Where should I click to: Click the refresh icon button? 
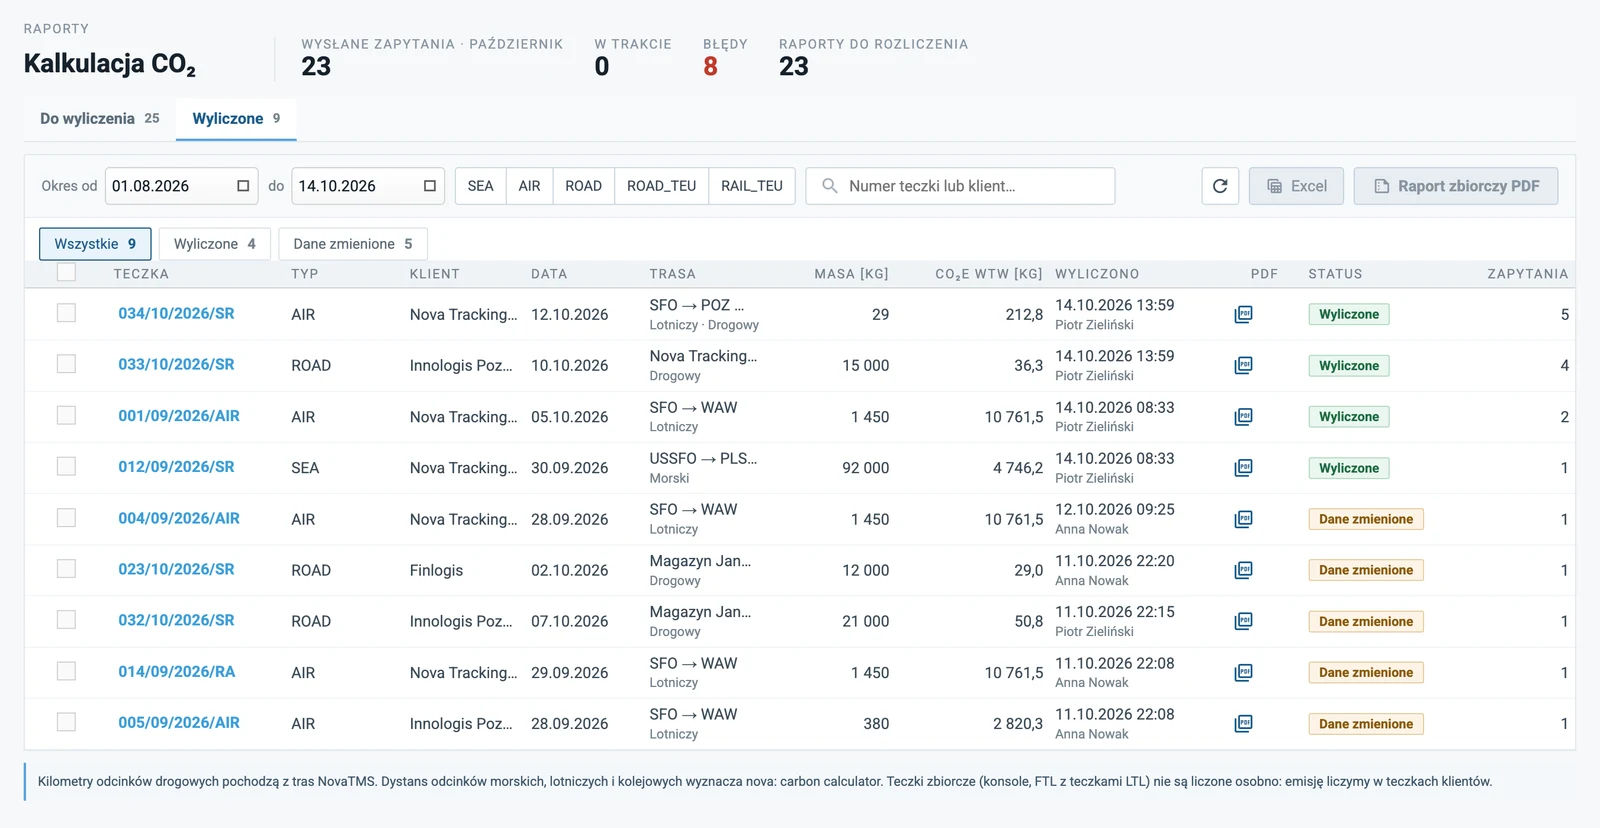click(x=1220, y=186)
